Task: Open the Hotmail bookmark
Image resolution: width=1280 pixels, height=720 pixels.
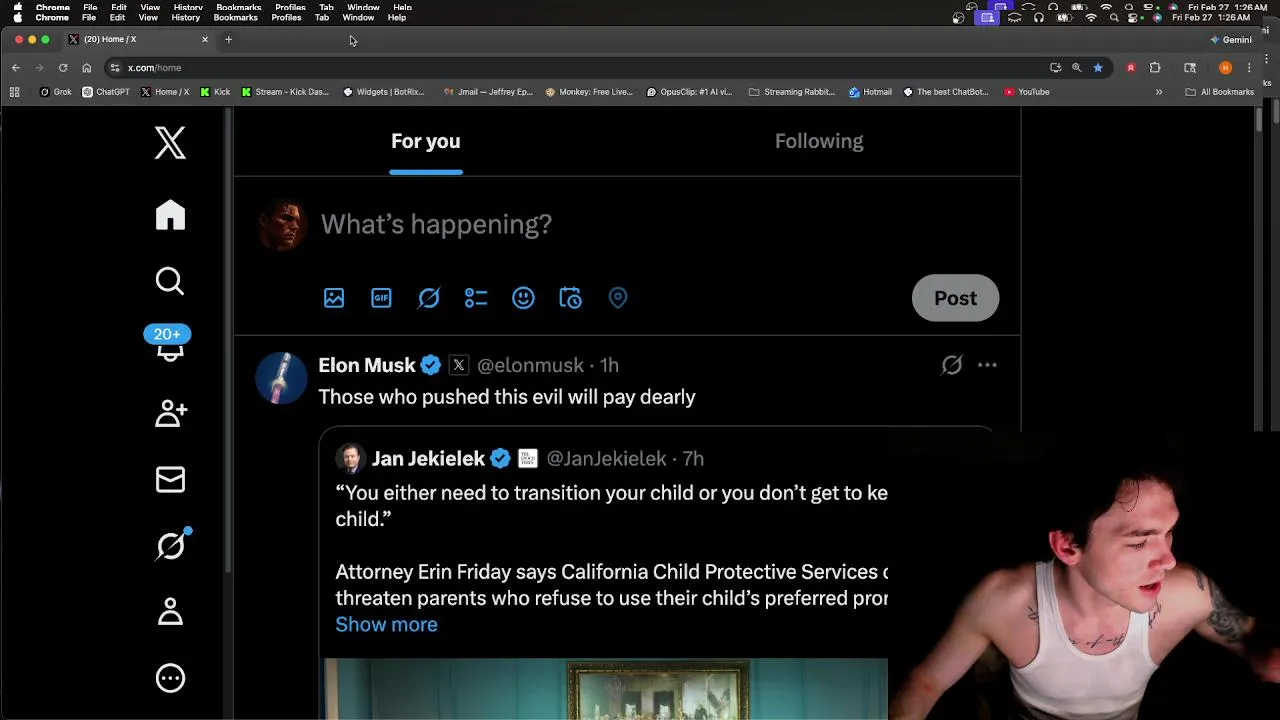Action: [x=870, y=92]
